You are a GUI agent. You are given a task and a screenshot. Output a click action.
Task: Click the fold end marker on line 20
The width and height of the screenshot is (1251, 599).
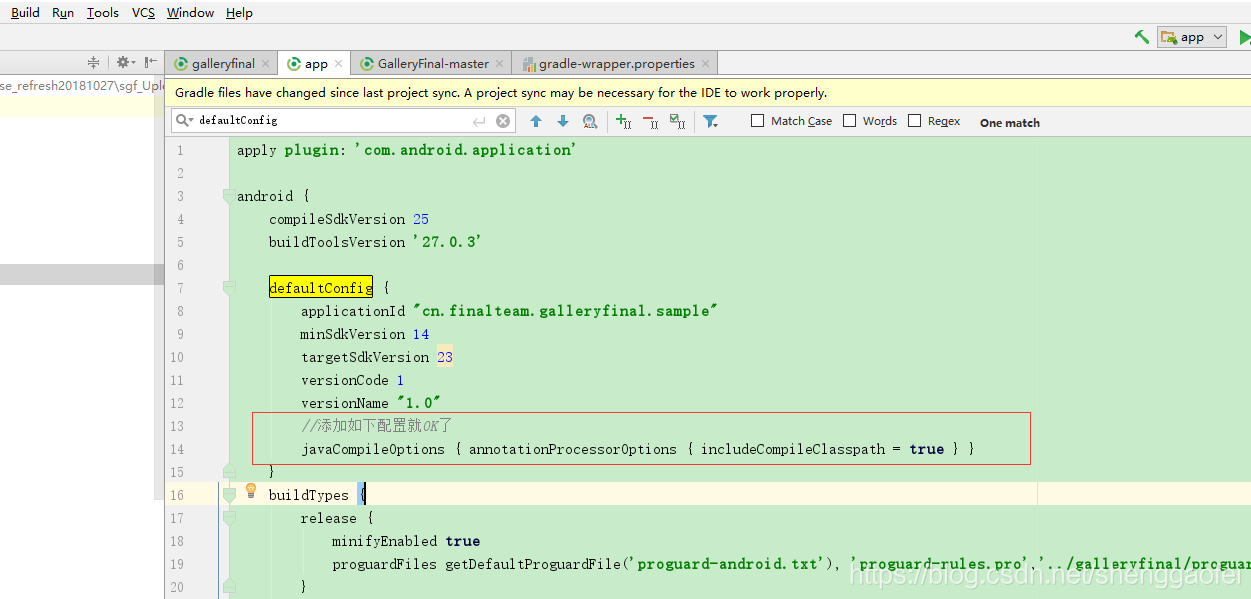228,587
